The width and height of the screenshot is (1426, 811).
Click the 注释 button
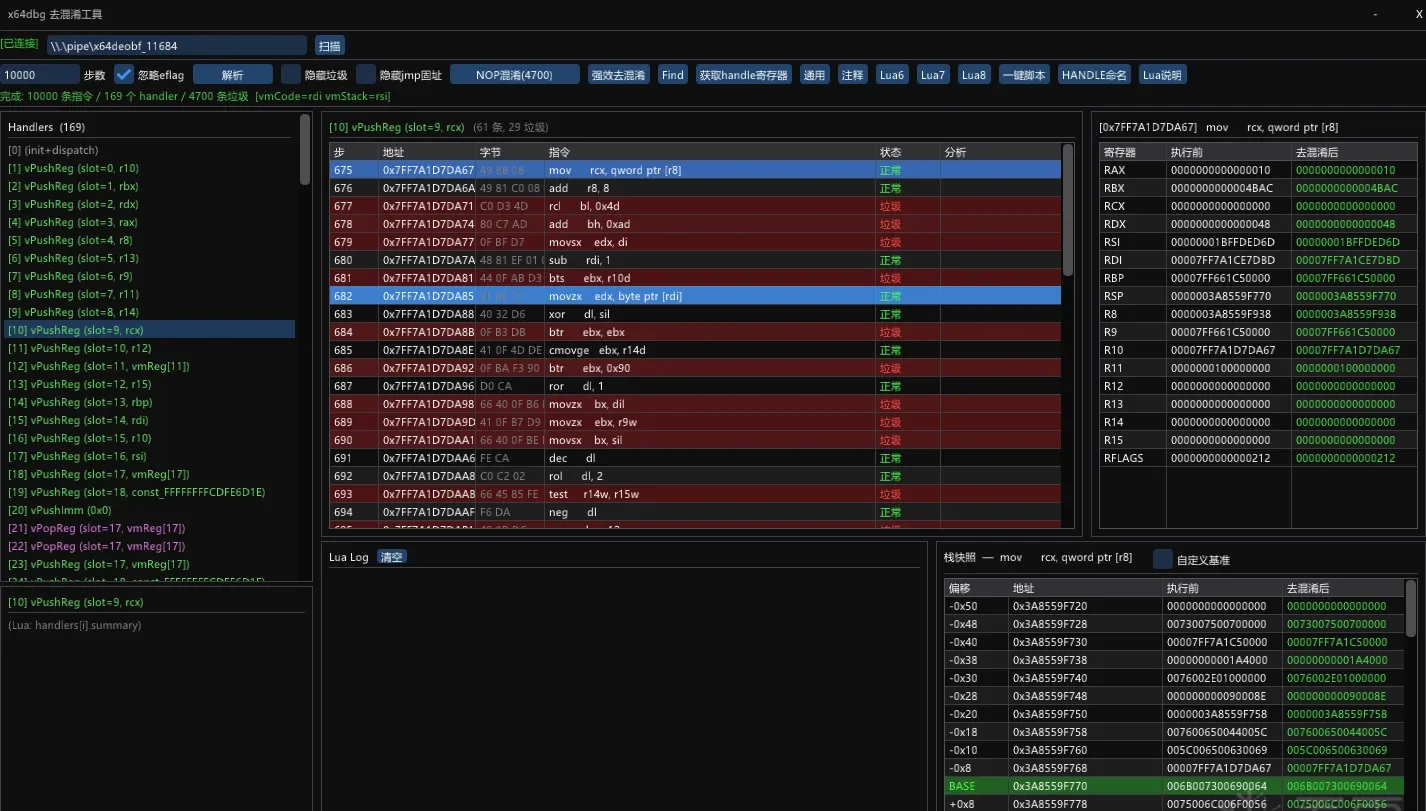click(x=853, y=75)
